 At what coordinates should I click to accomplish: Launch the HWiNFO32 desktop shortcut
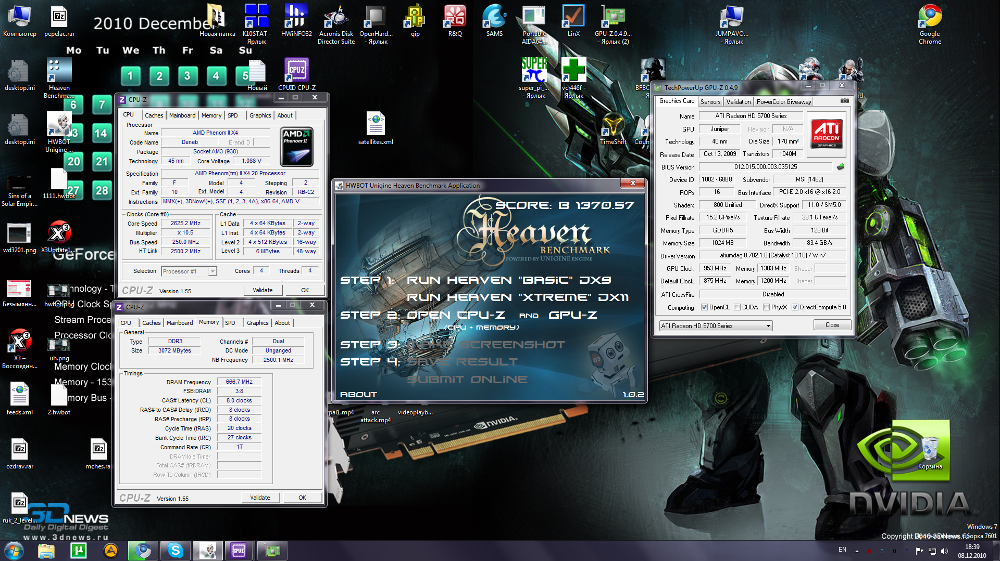point(296,21)
